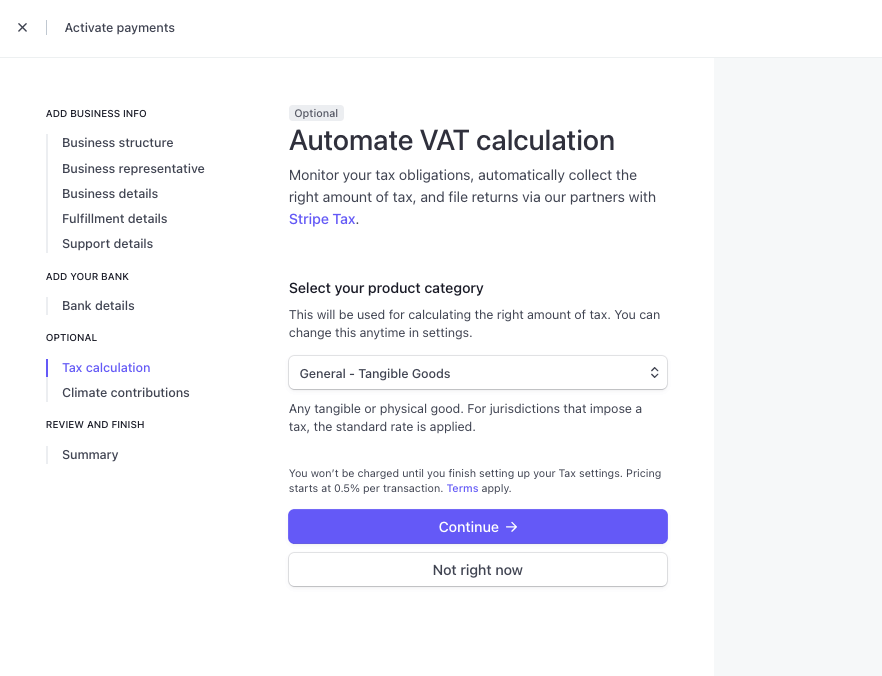Navigate to Business representative step
Screen dimensions: 882x676
pyautogui.click(x=133, y=169)
